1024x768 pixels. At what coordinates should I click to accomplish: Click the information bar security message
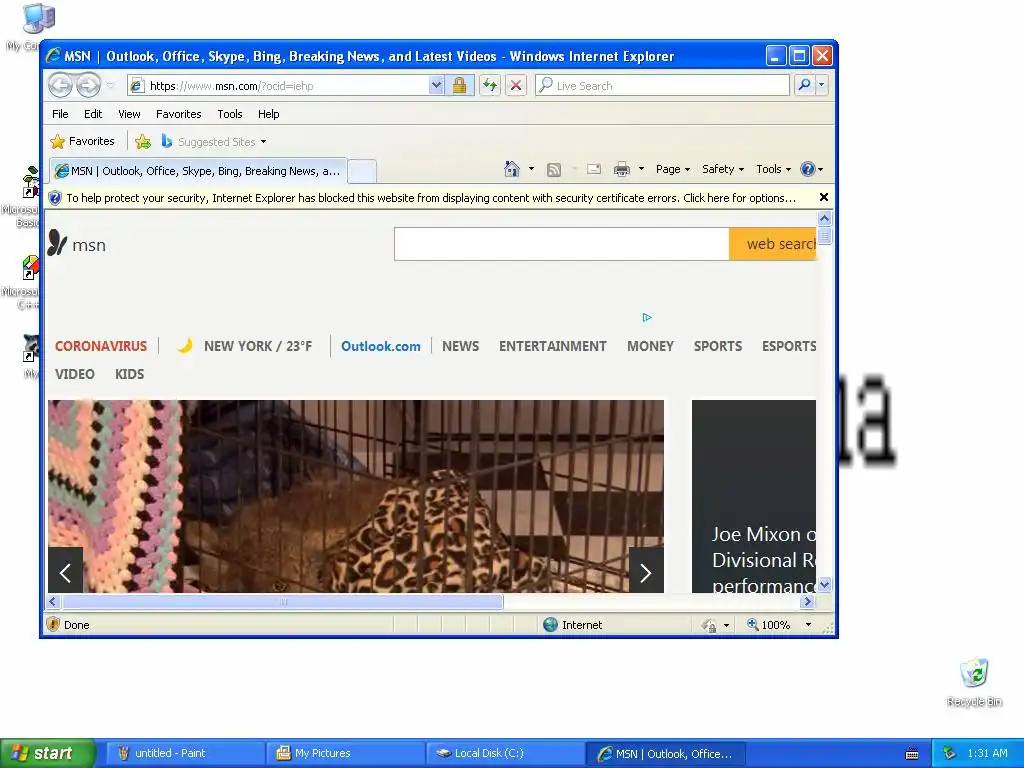pyautogui.click(x=431, y=198)
